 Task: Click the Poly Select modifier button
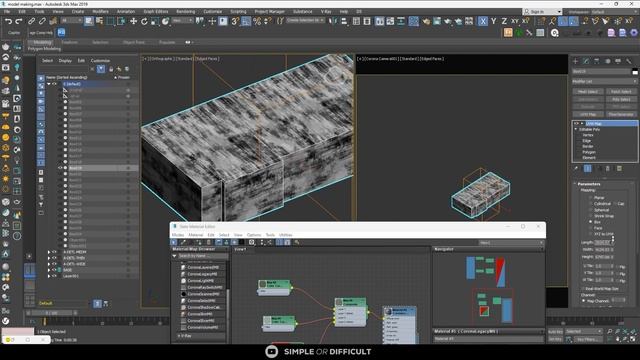(x=620, y=99)
